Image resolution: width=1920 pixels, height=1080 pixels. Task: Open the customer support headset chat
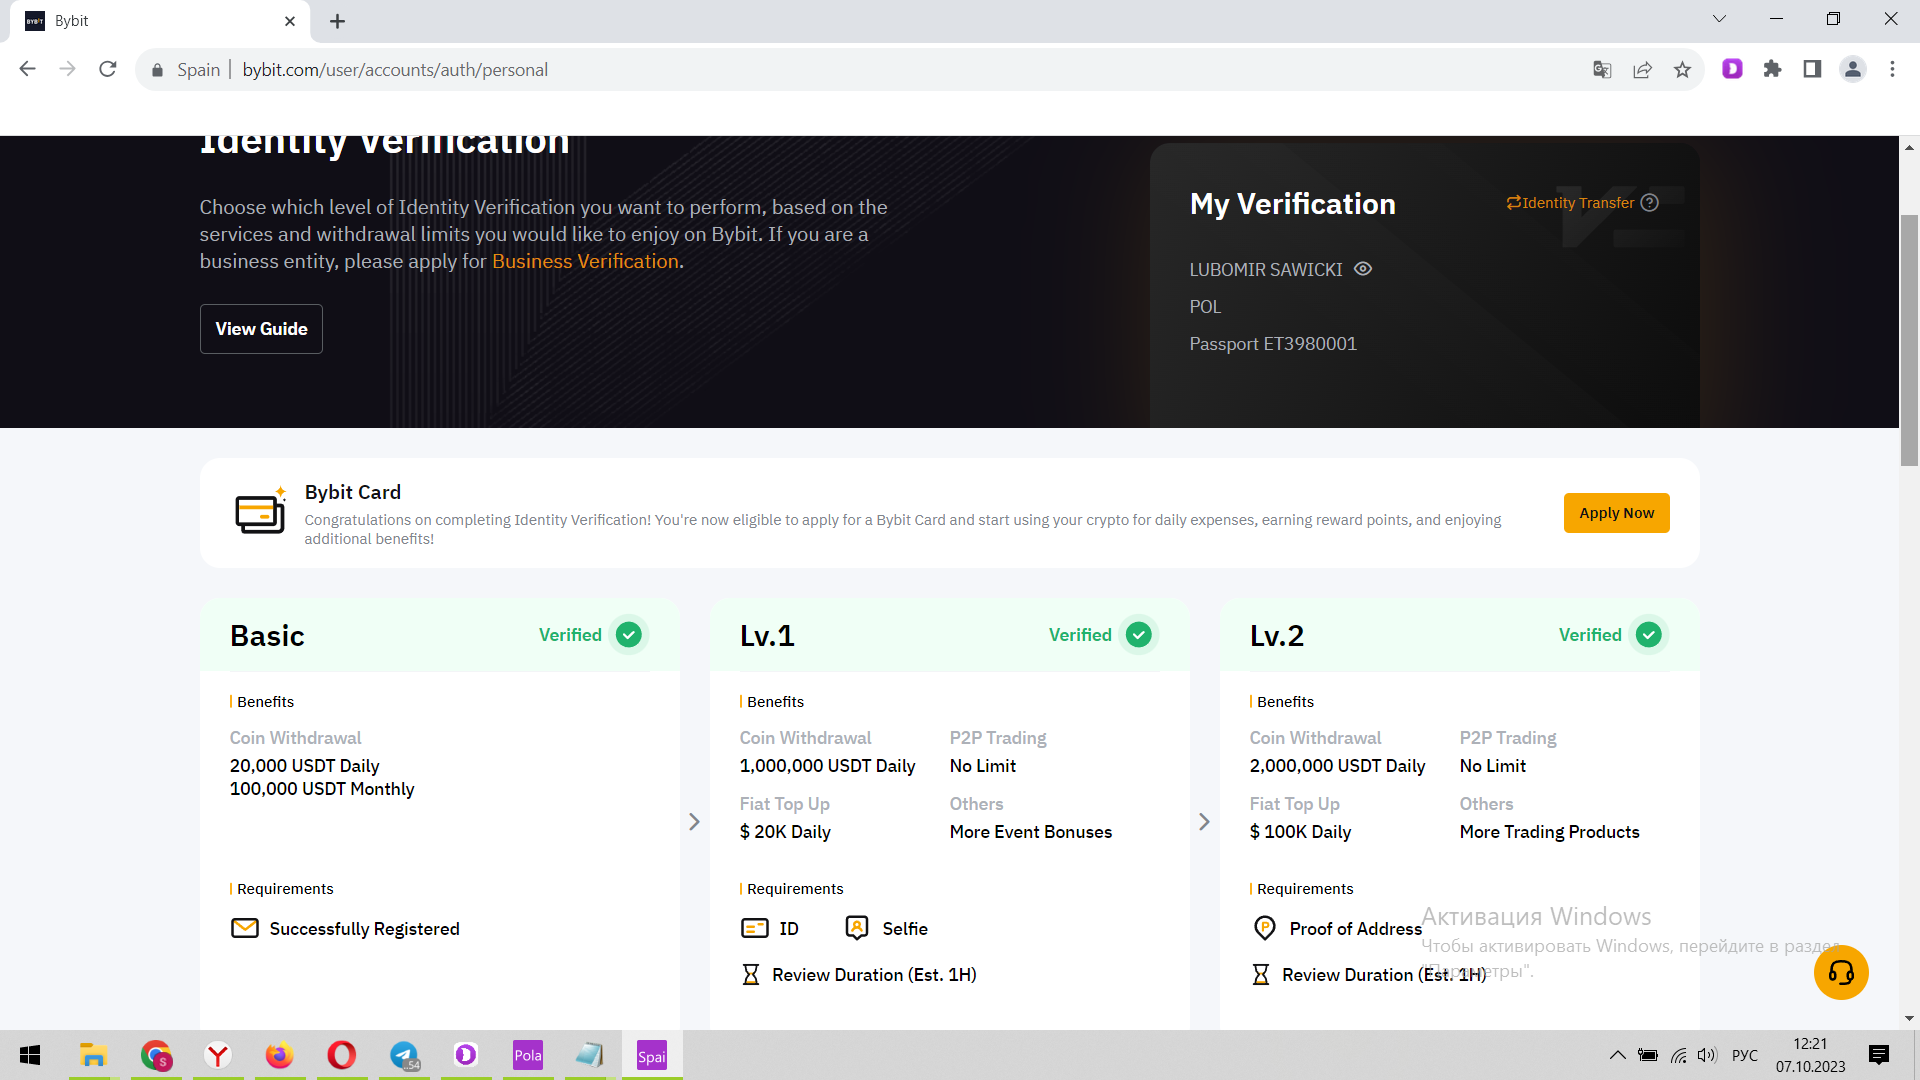point(1841,972)
